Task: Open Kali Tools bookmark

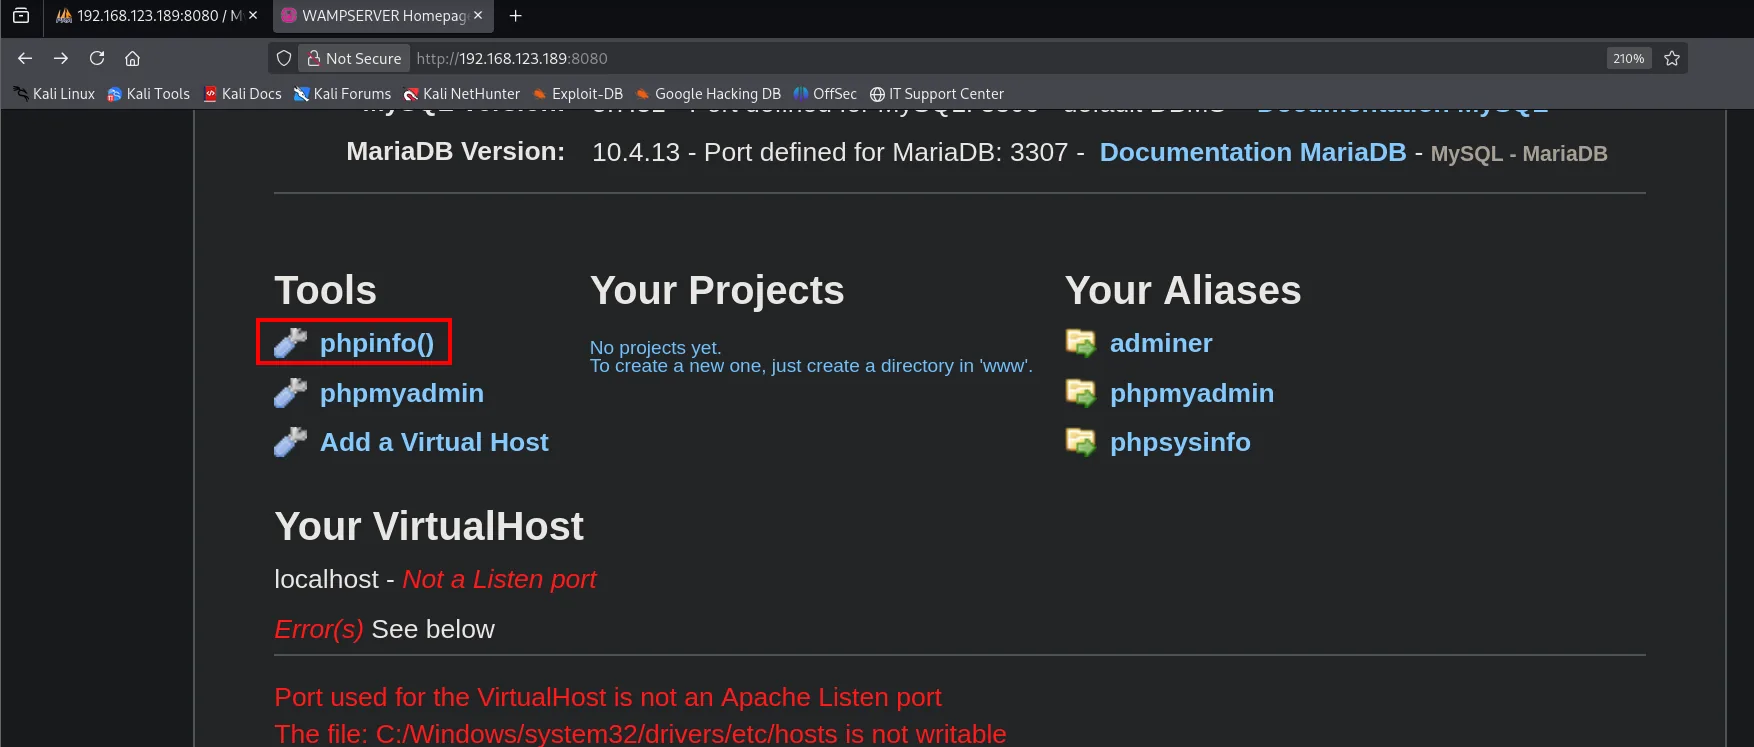Action: coord(148,93)
